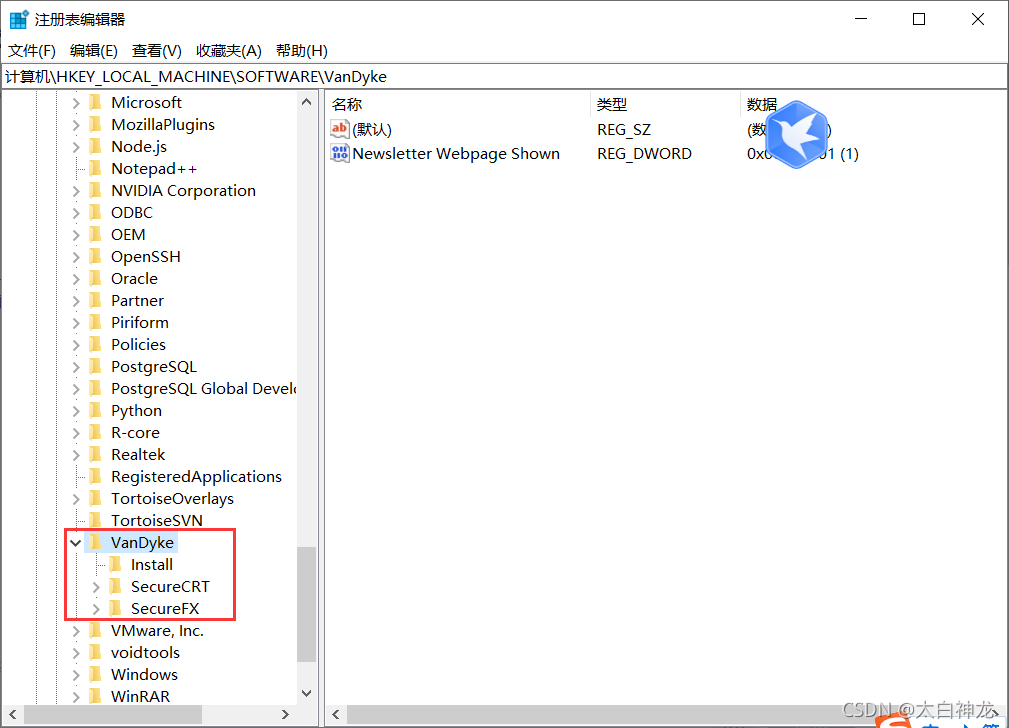Screen dimensions: 1009x728
Task: Click tree pane scroll up arrow
Action: pos(307,102)
